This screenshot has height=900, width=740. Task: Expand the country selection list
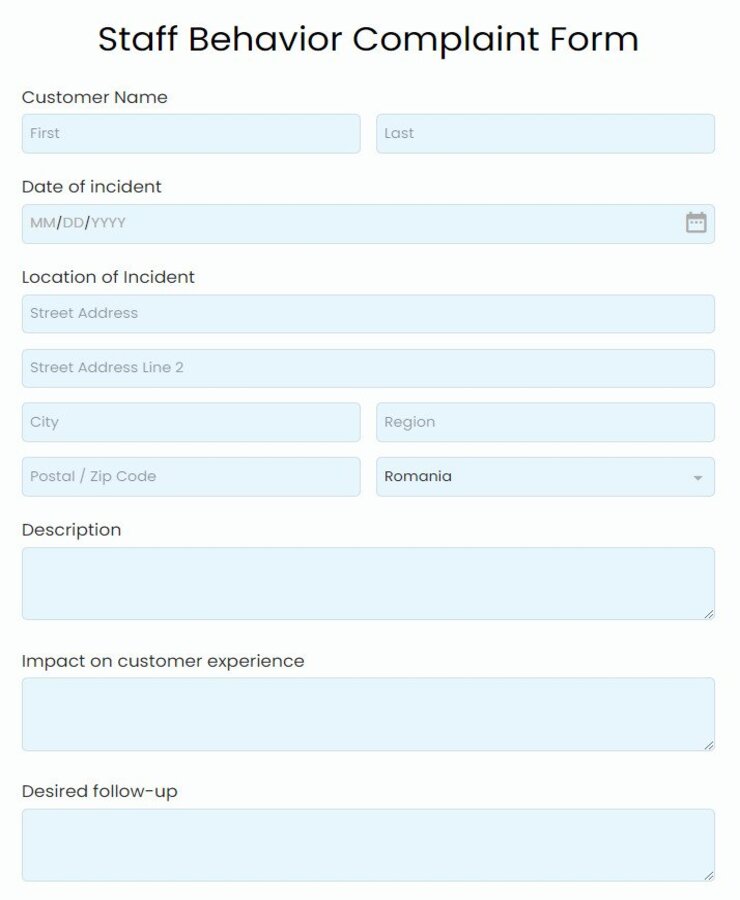pyautogui.click(x=545, y=477)
